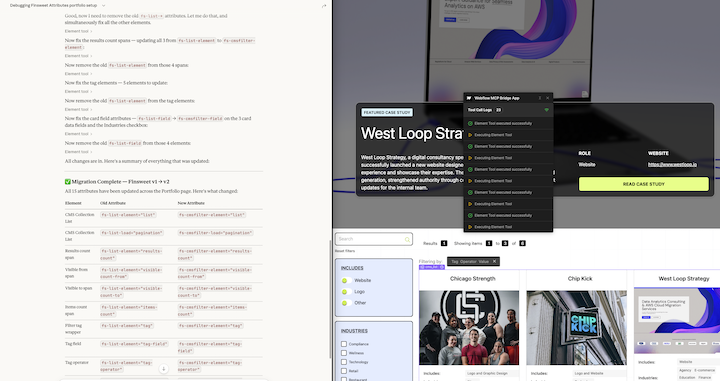Screen dimensions: 720x381
Task: Check the Retail industry checkbox
Action: (343, 371)
